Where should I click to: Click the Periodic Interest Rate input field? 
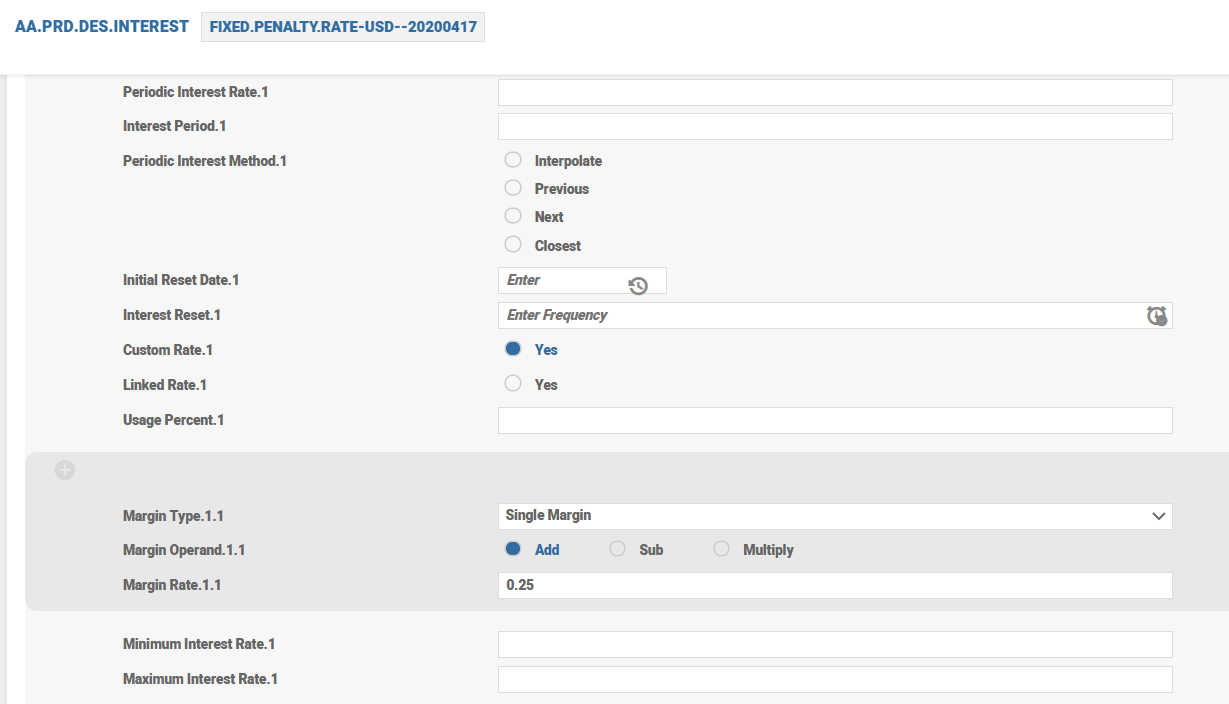click(x=834, y=92)
